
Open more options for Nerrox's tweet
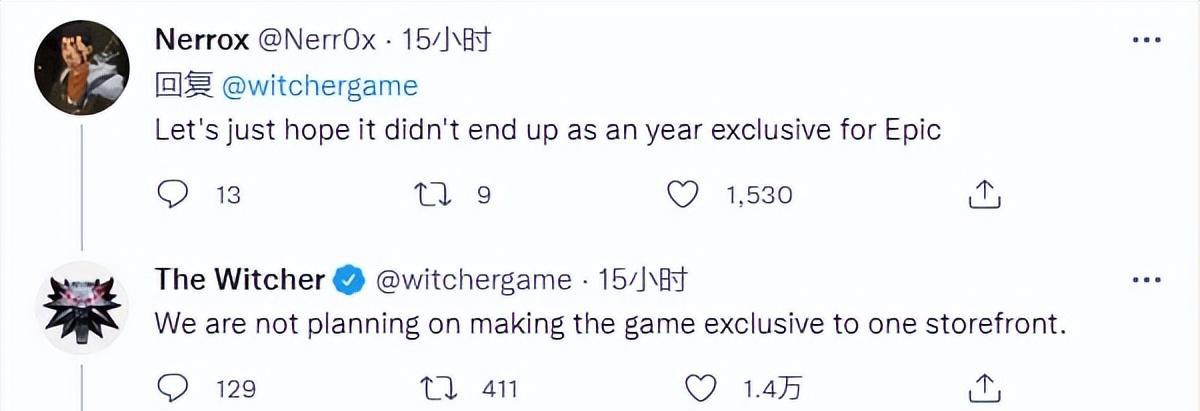1146,41
